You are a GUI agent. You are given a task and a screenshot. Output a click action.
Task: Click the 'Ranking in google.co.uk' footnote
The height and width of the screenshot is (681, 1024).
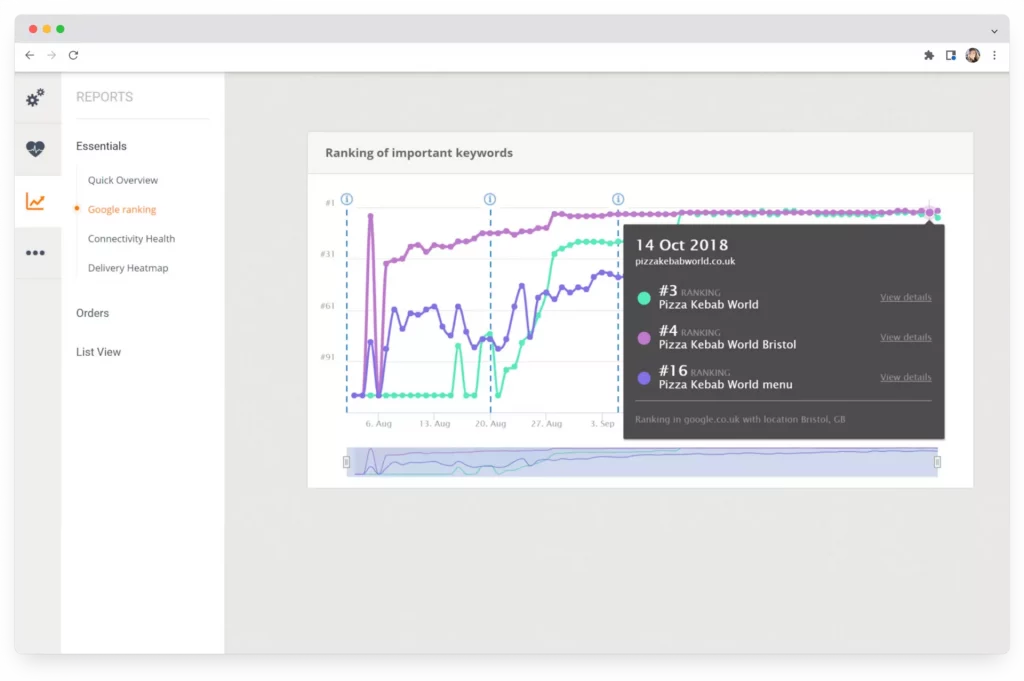[740, 419]
